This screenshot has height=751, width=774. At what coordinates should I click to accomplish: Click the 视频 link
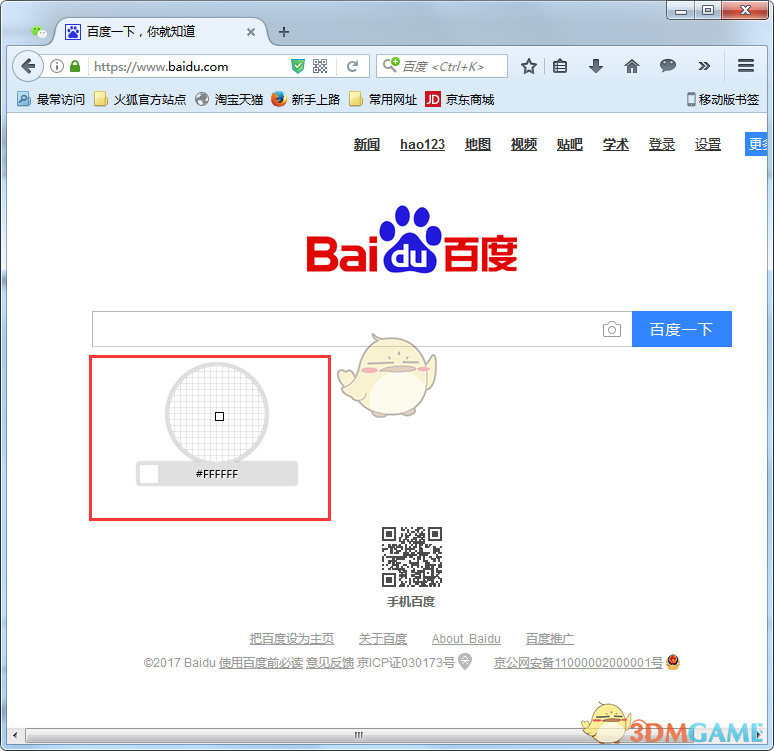524,144
